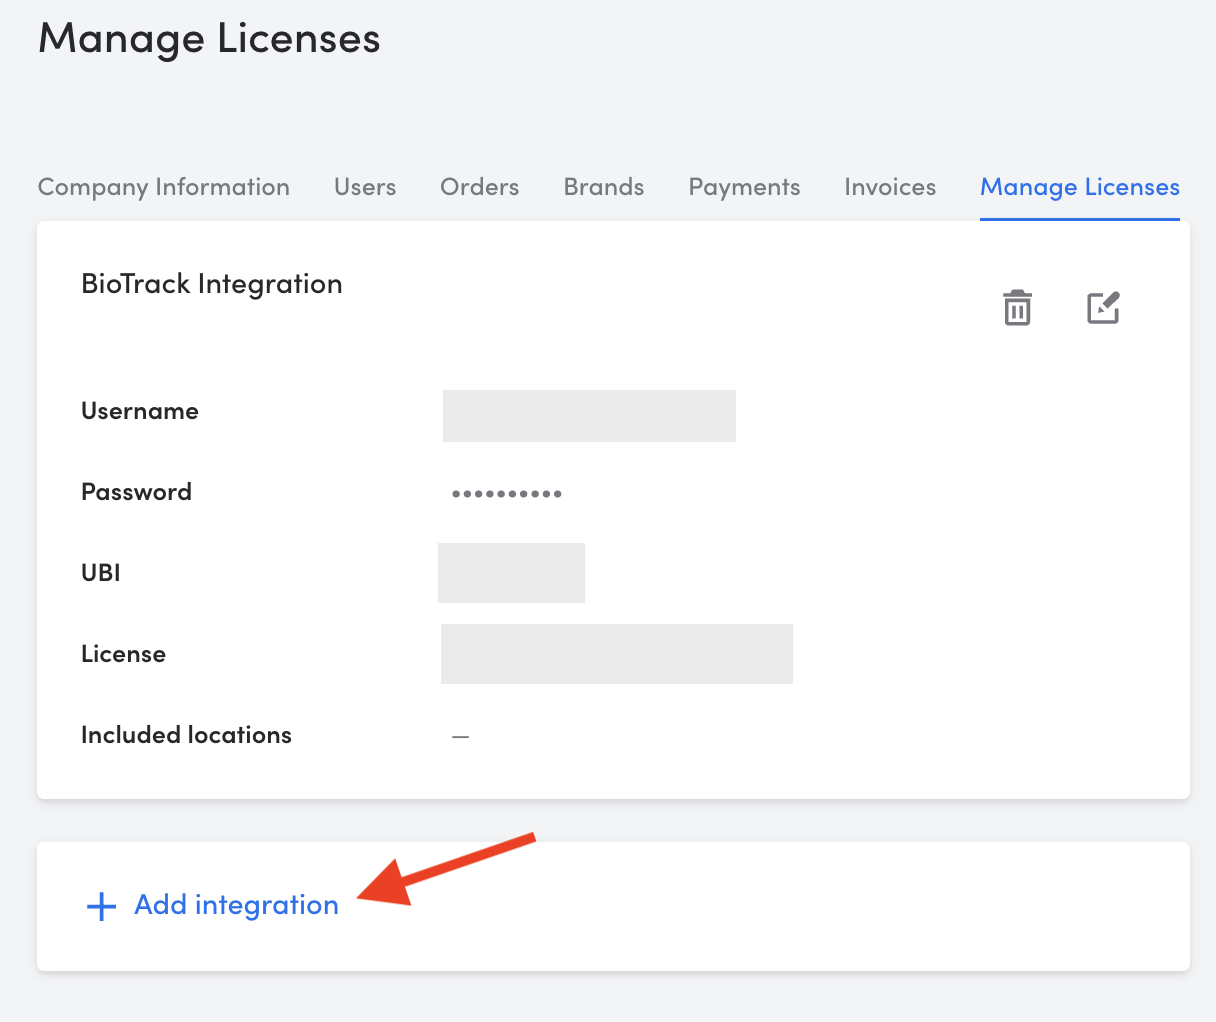Click the dash value for Included locations
The image size is (1216, 1022).
(x=460, y=737)
